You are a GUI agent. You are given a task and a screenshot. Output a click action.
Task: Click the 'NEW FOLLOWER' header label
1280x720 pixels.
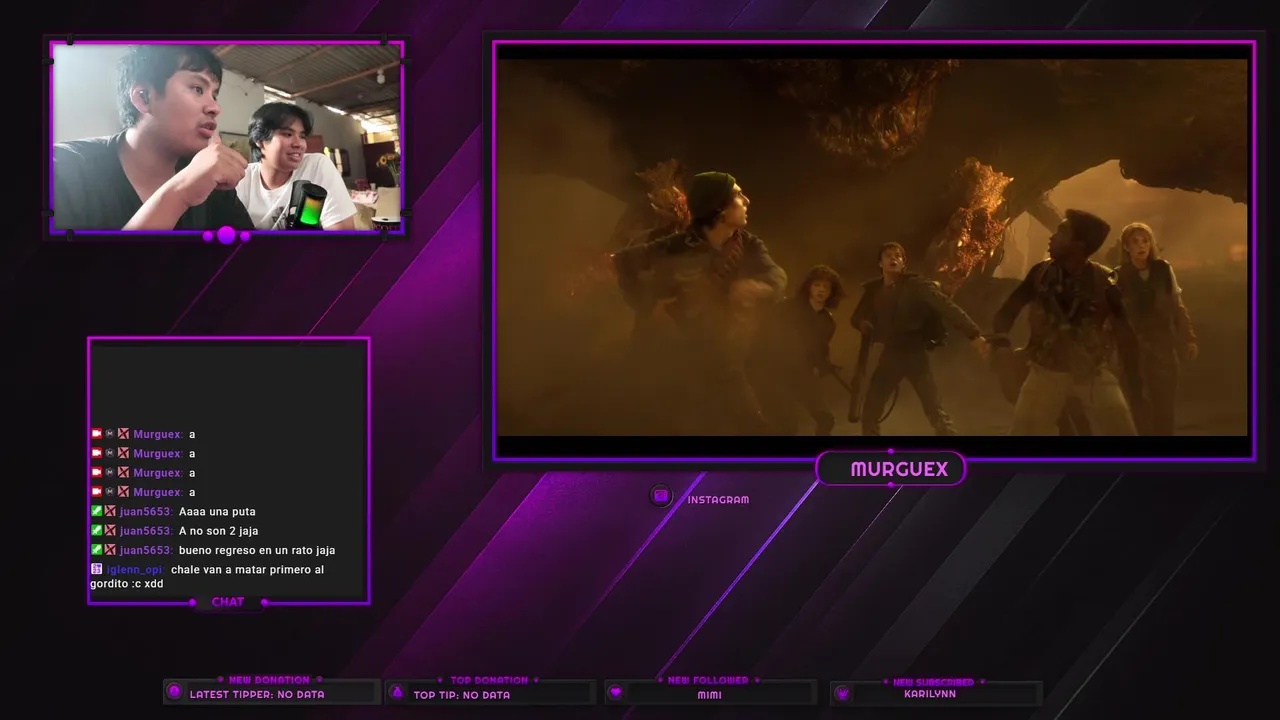click(708, 680)
